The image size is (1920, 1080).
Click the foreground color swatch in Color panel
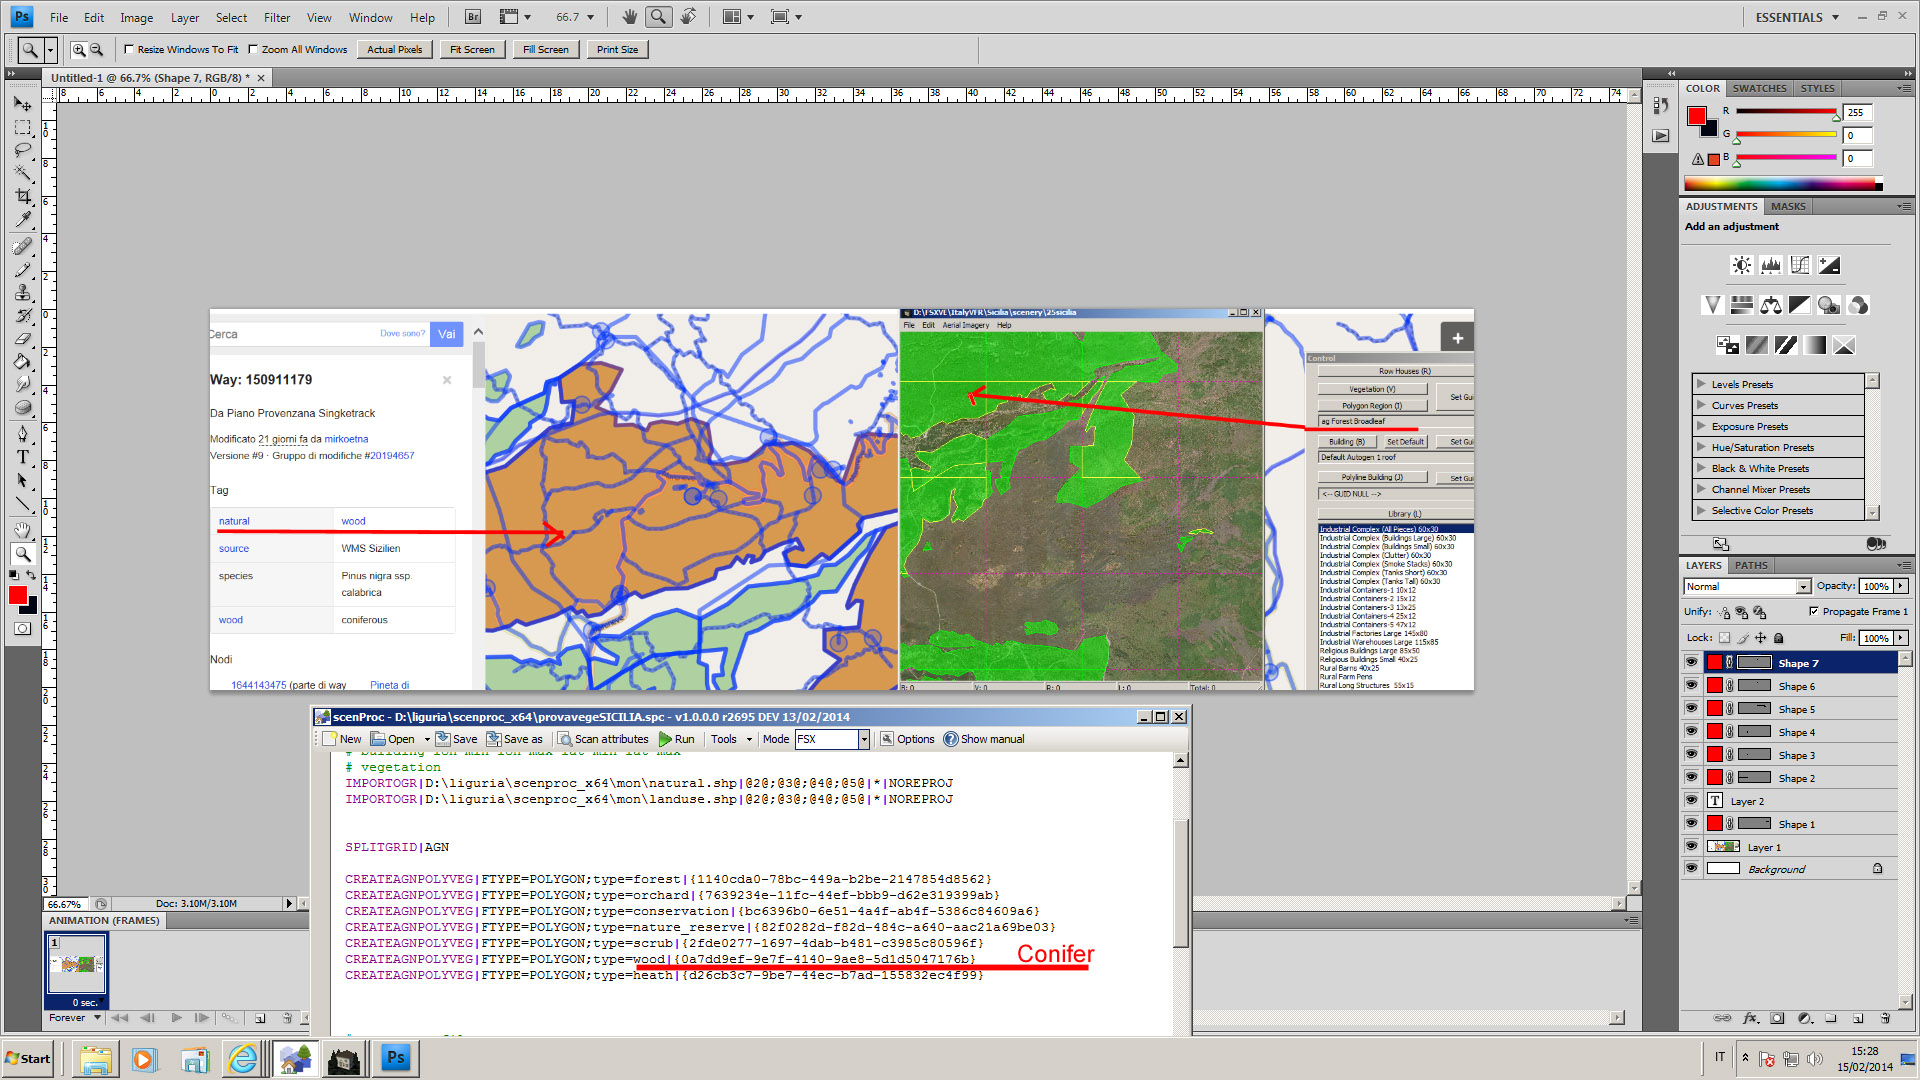coord(1697,116)
